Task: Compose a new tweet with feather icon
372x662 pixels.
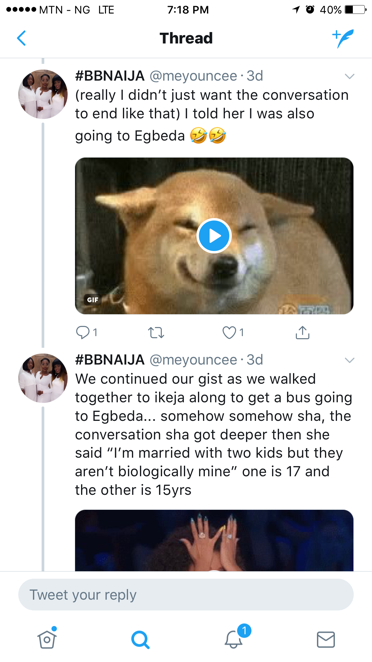Action: coord(343,38)
